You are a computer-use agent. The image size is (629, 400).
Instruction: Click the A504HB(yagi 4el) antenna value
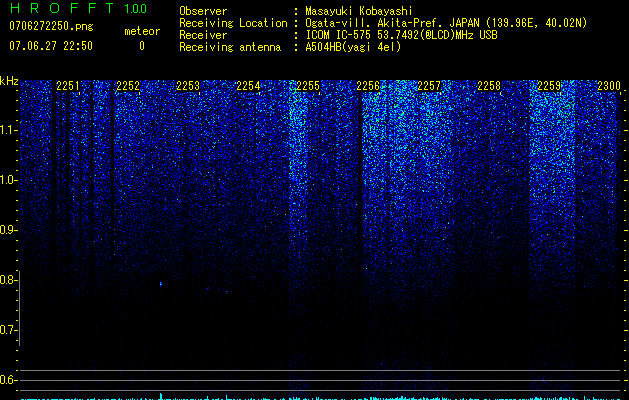point(353,47)
